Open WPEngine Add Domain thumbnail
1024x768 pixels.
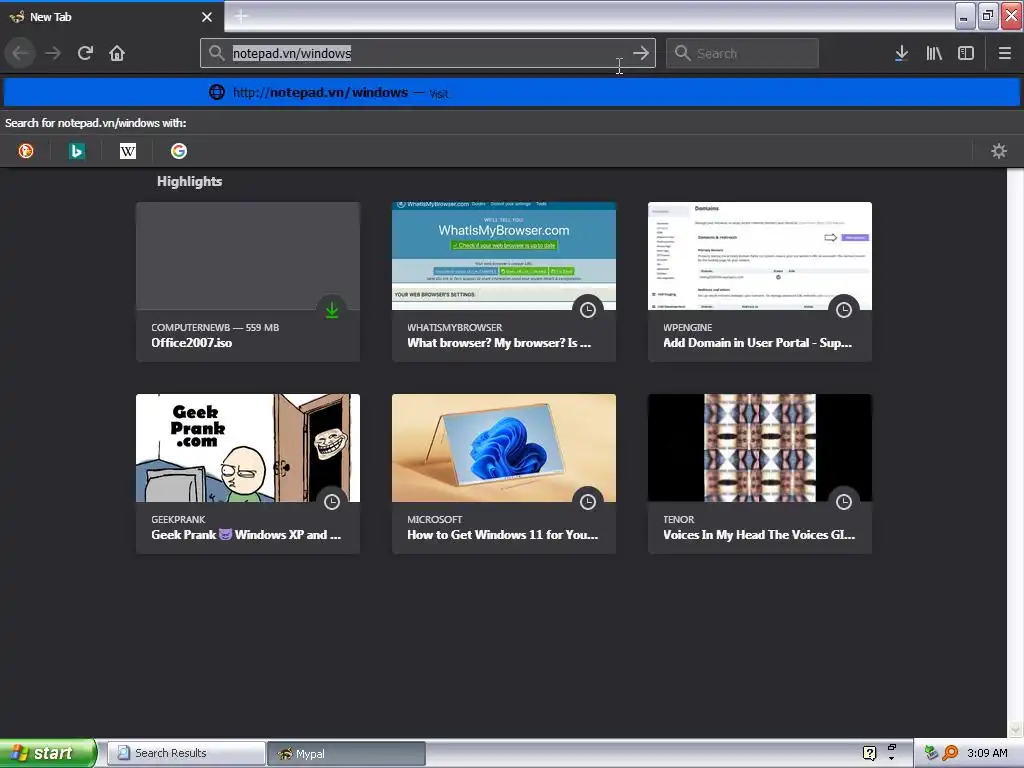pos(760,255)
